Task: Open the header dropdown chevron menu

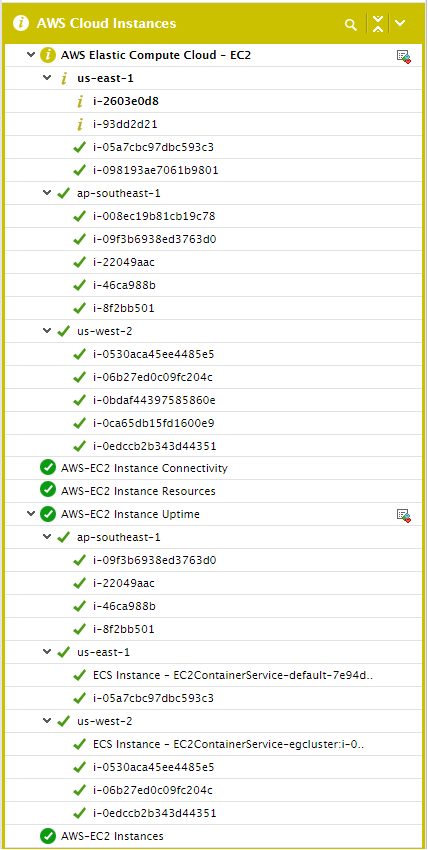Action: point(400,23)
